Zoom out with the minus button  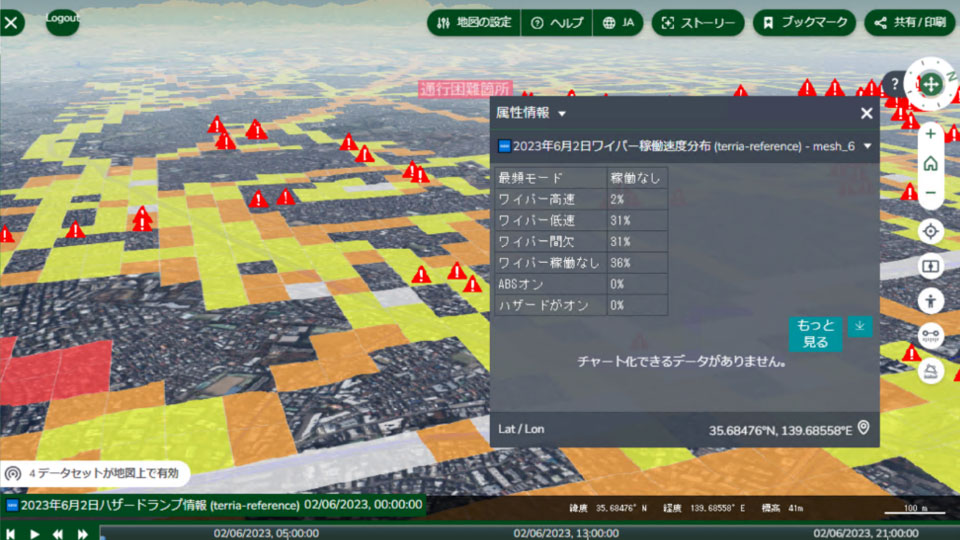click(x=931, y=193)
